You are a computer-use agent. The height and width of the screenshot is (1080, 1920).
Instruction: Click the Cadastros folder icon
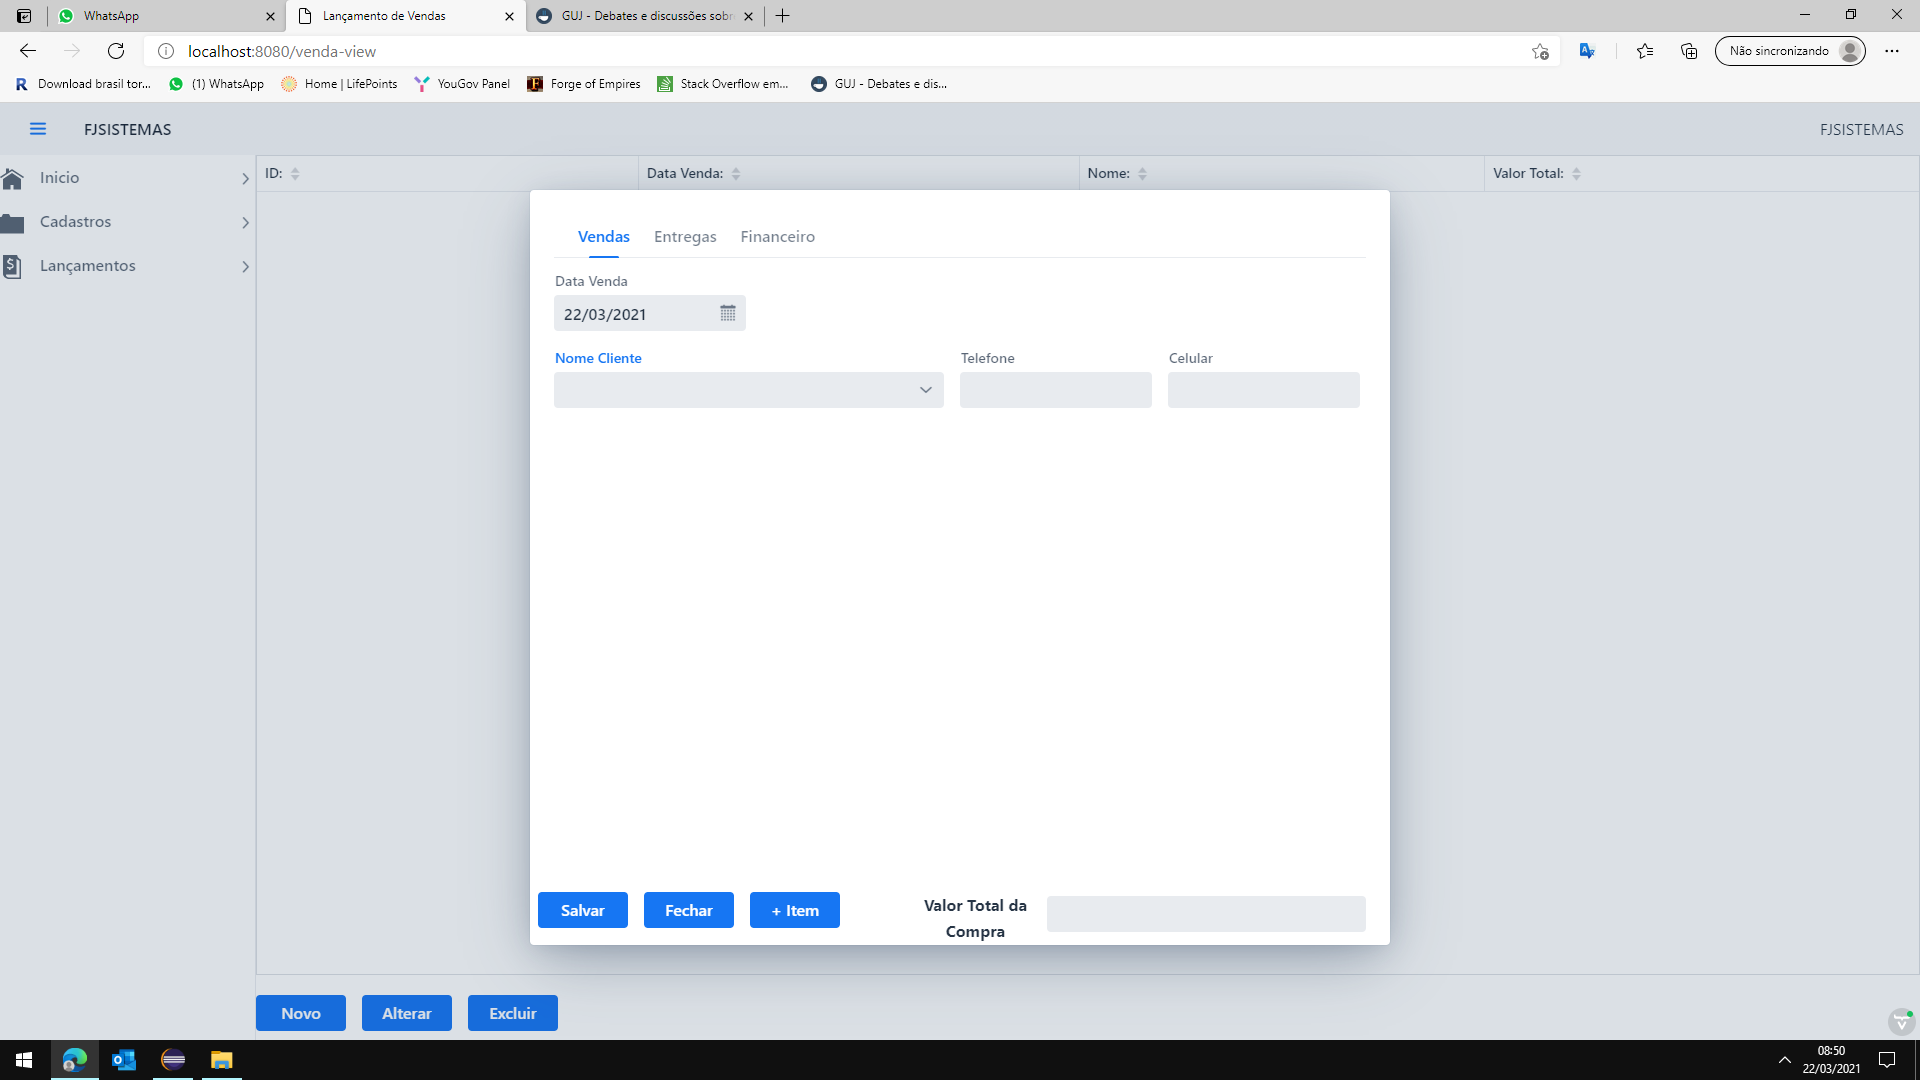[x=13, y=223]
